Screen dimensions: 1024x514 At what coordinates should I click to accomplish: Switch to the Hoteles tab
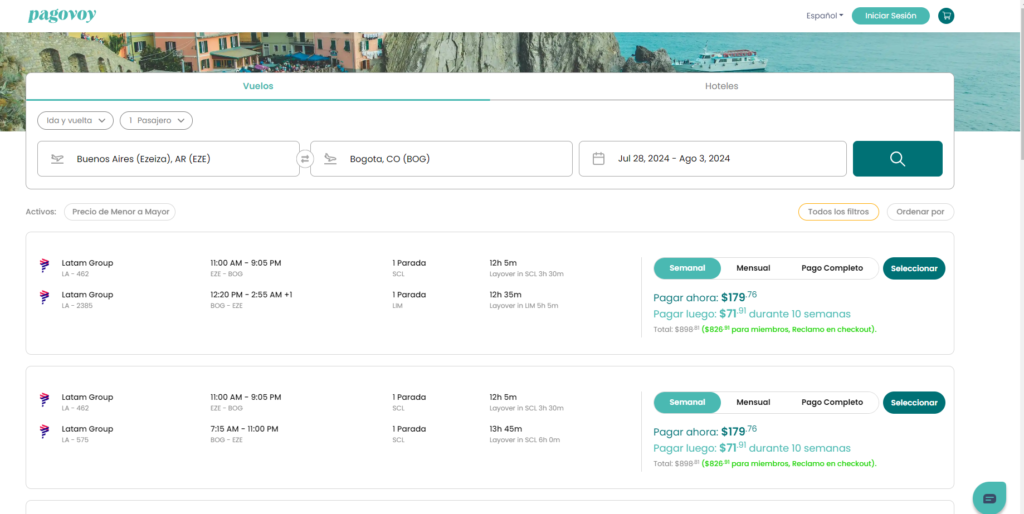(x=721, y=86)
